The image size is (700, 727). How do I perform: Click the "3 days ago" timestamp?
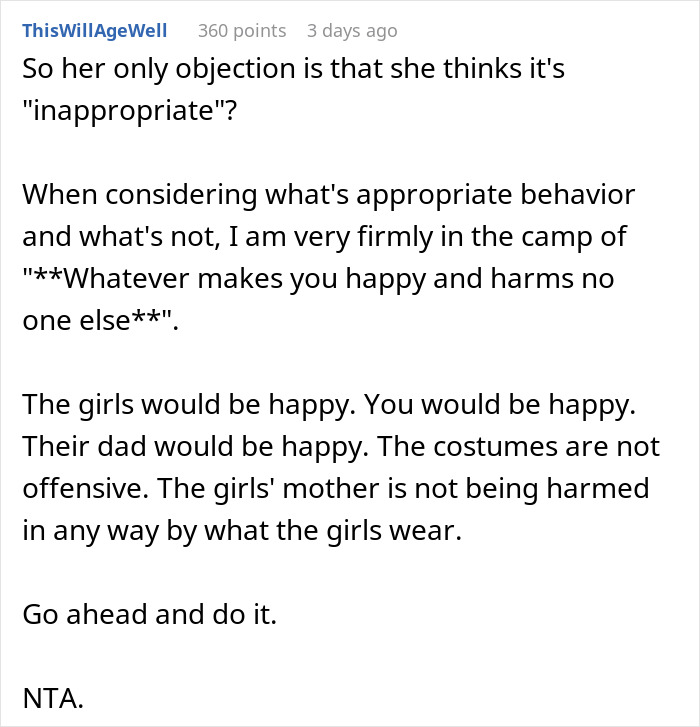pyautogui.click(x=351, y=31)
